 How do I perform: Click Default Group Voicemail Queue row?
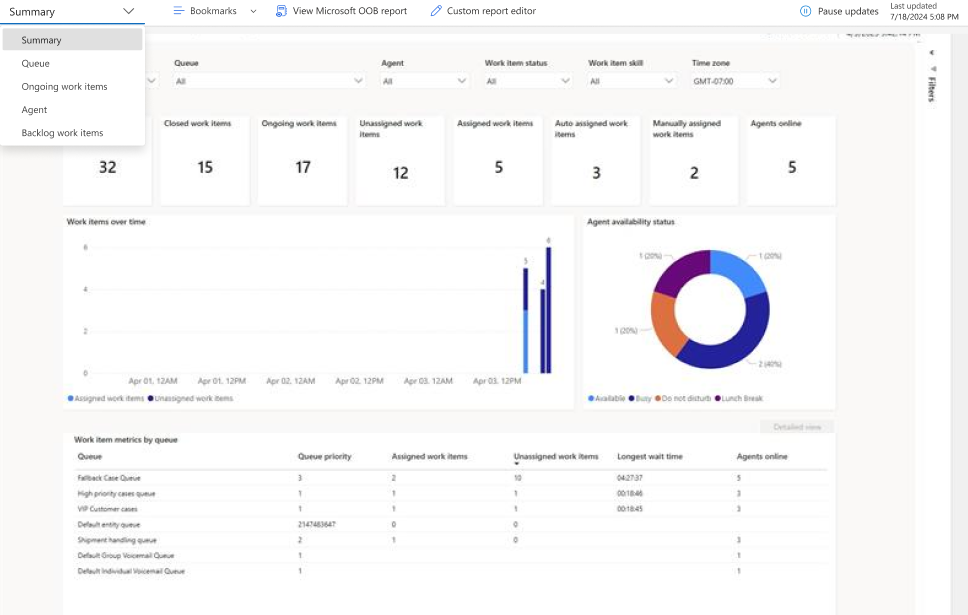(450, 555)
